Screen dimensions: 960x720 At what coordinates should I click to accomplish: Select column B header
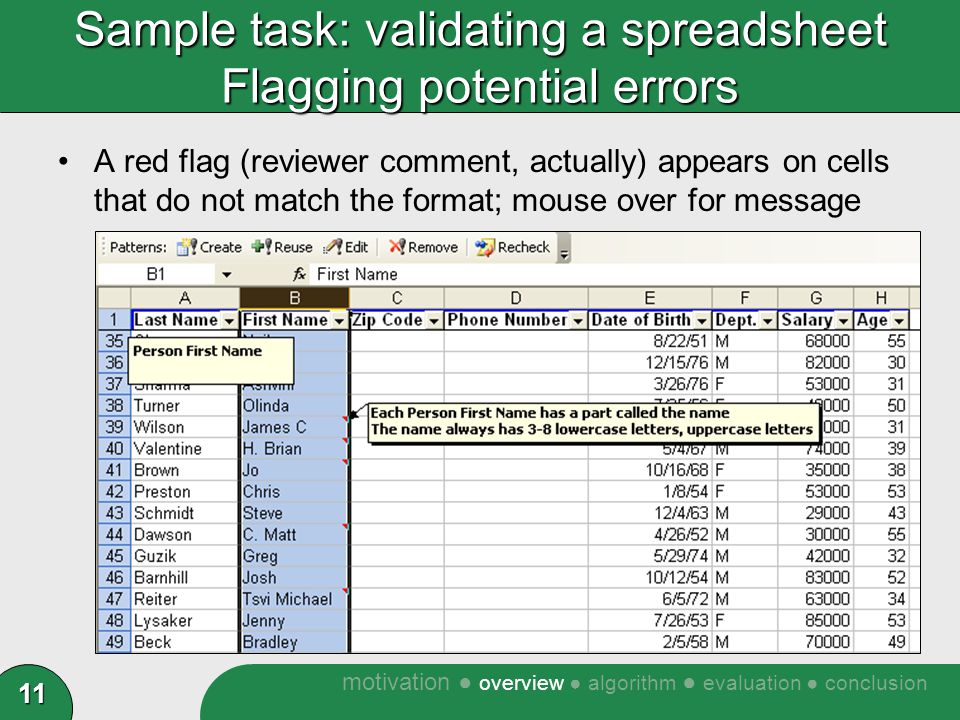pos(294,298)
